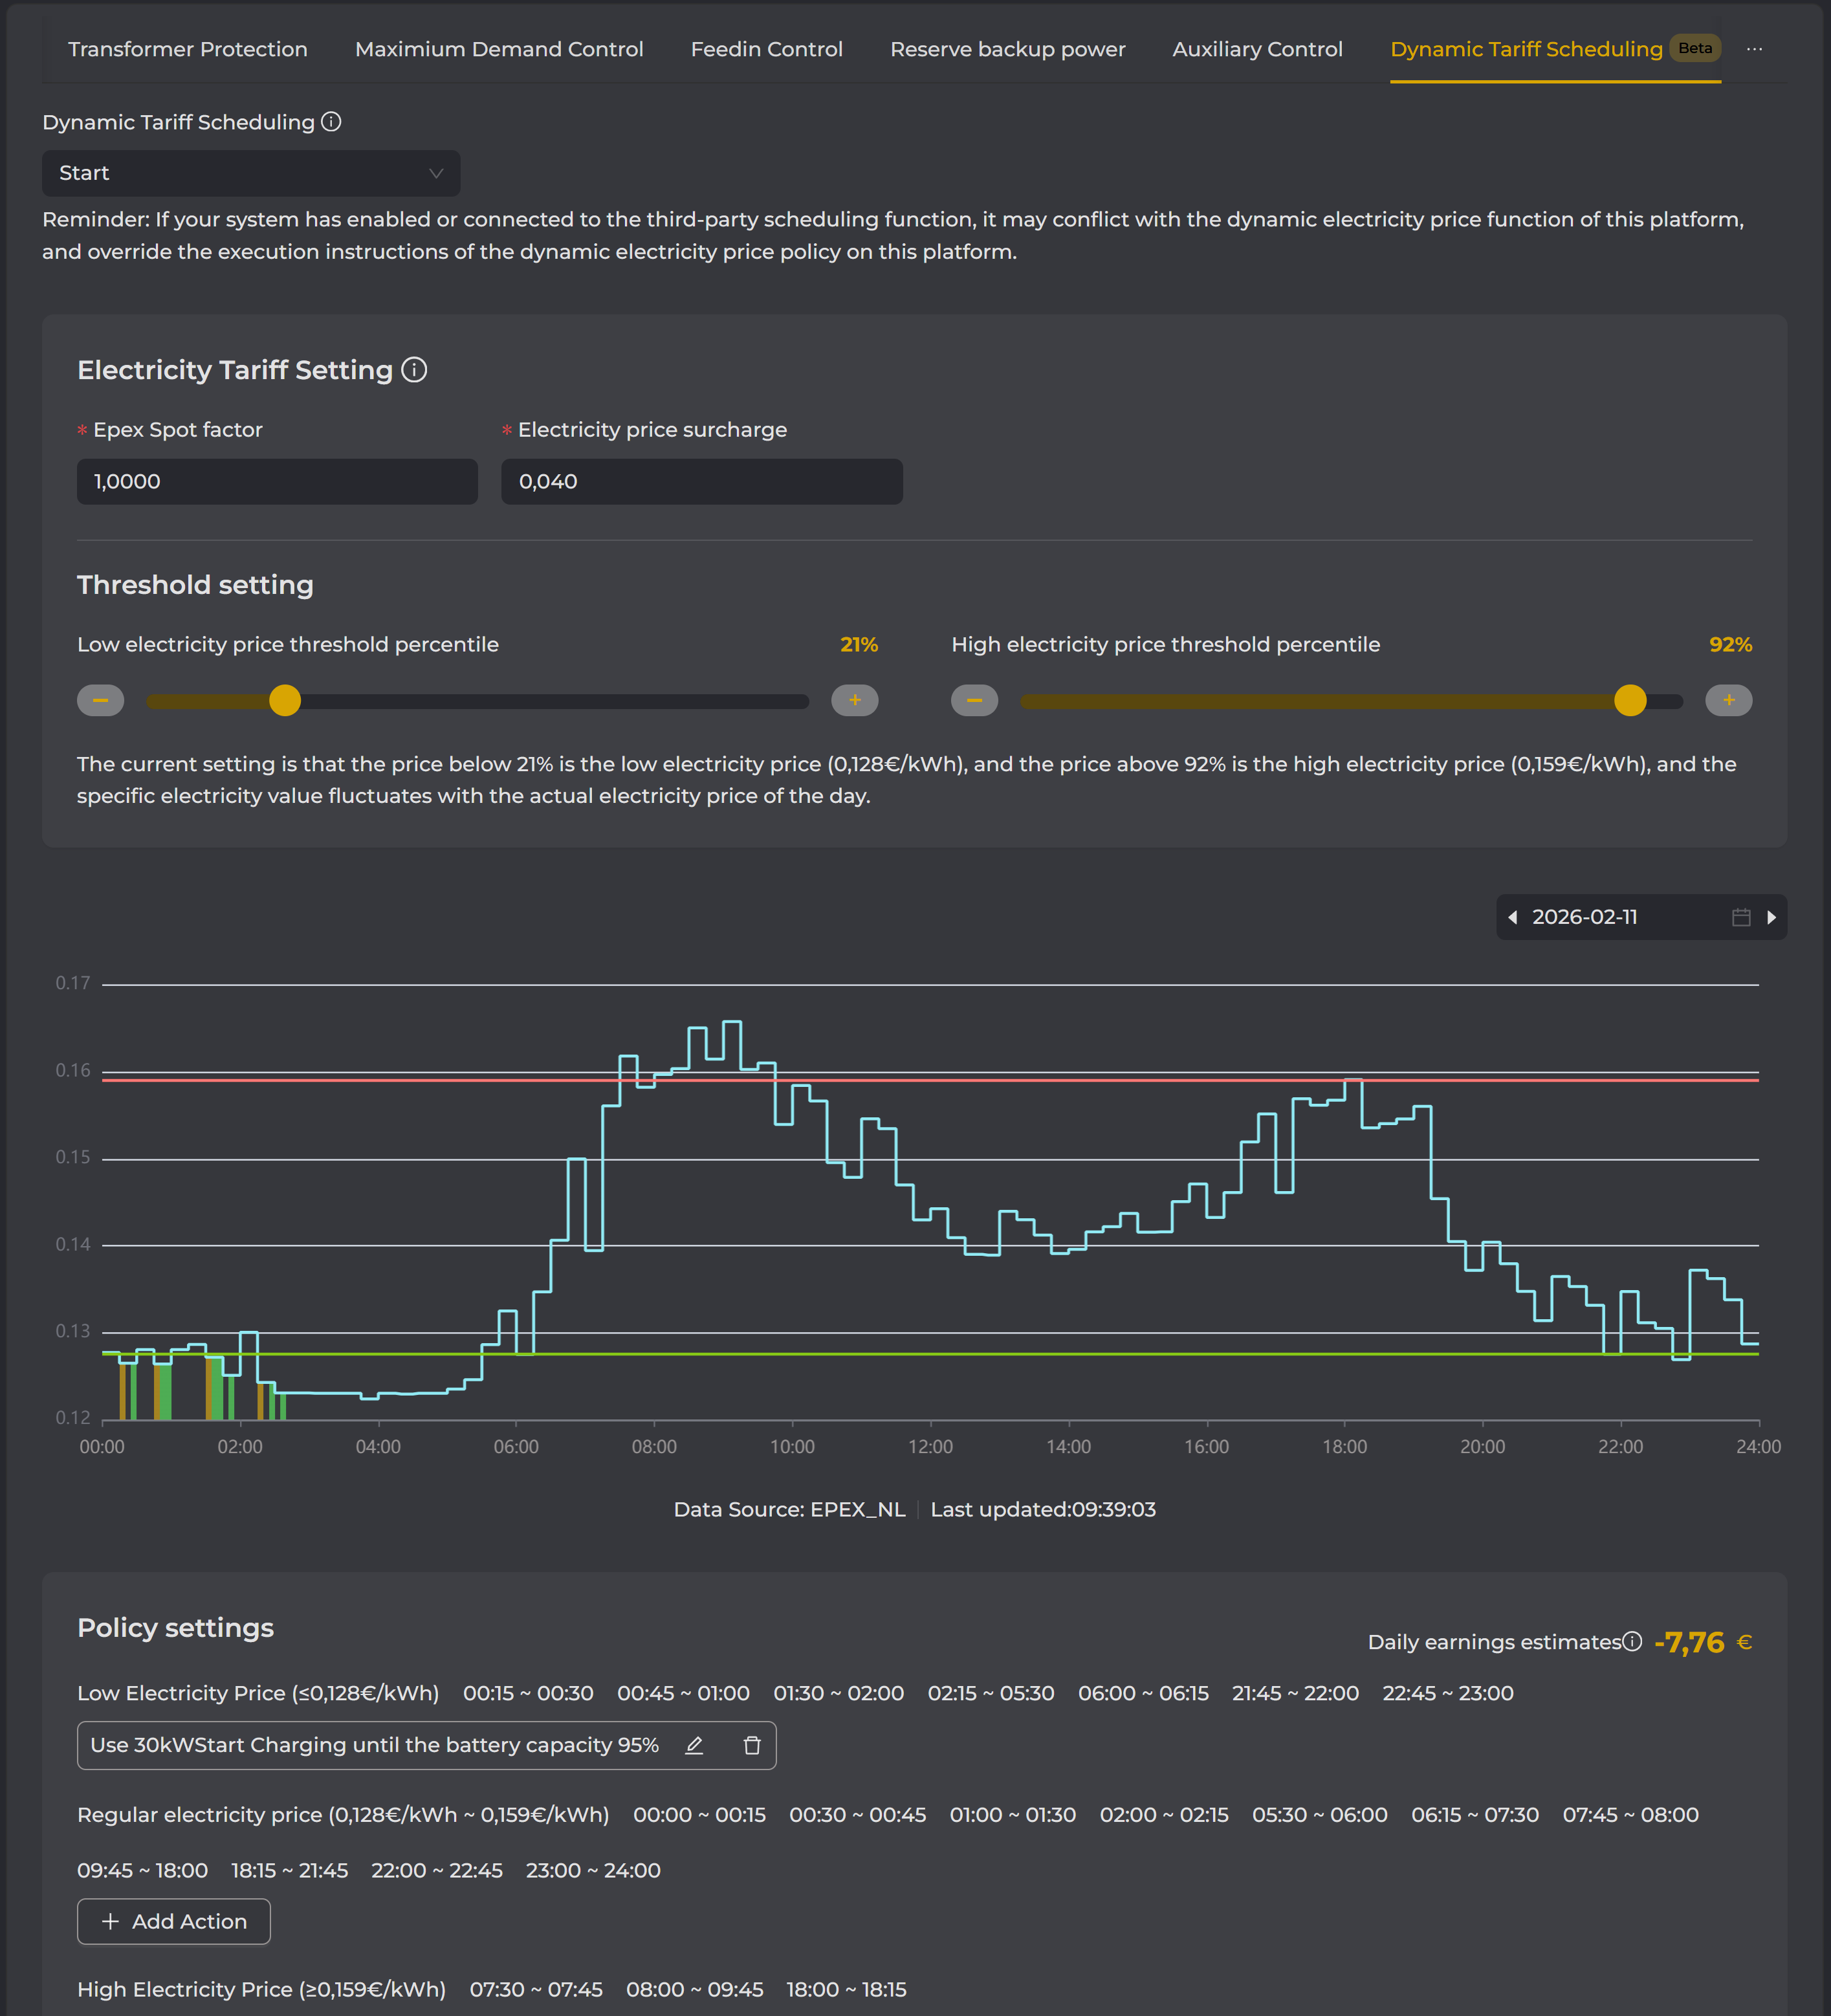Edit the 30kW charging action with pencil icon
The image size is (1831, 2016).
[x=694, y=1745]
